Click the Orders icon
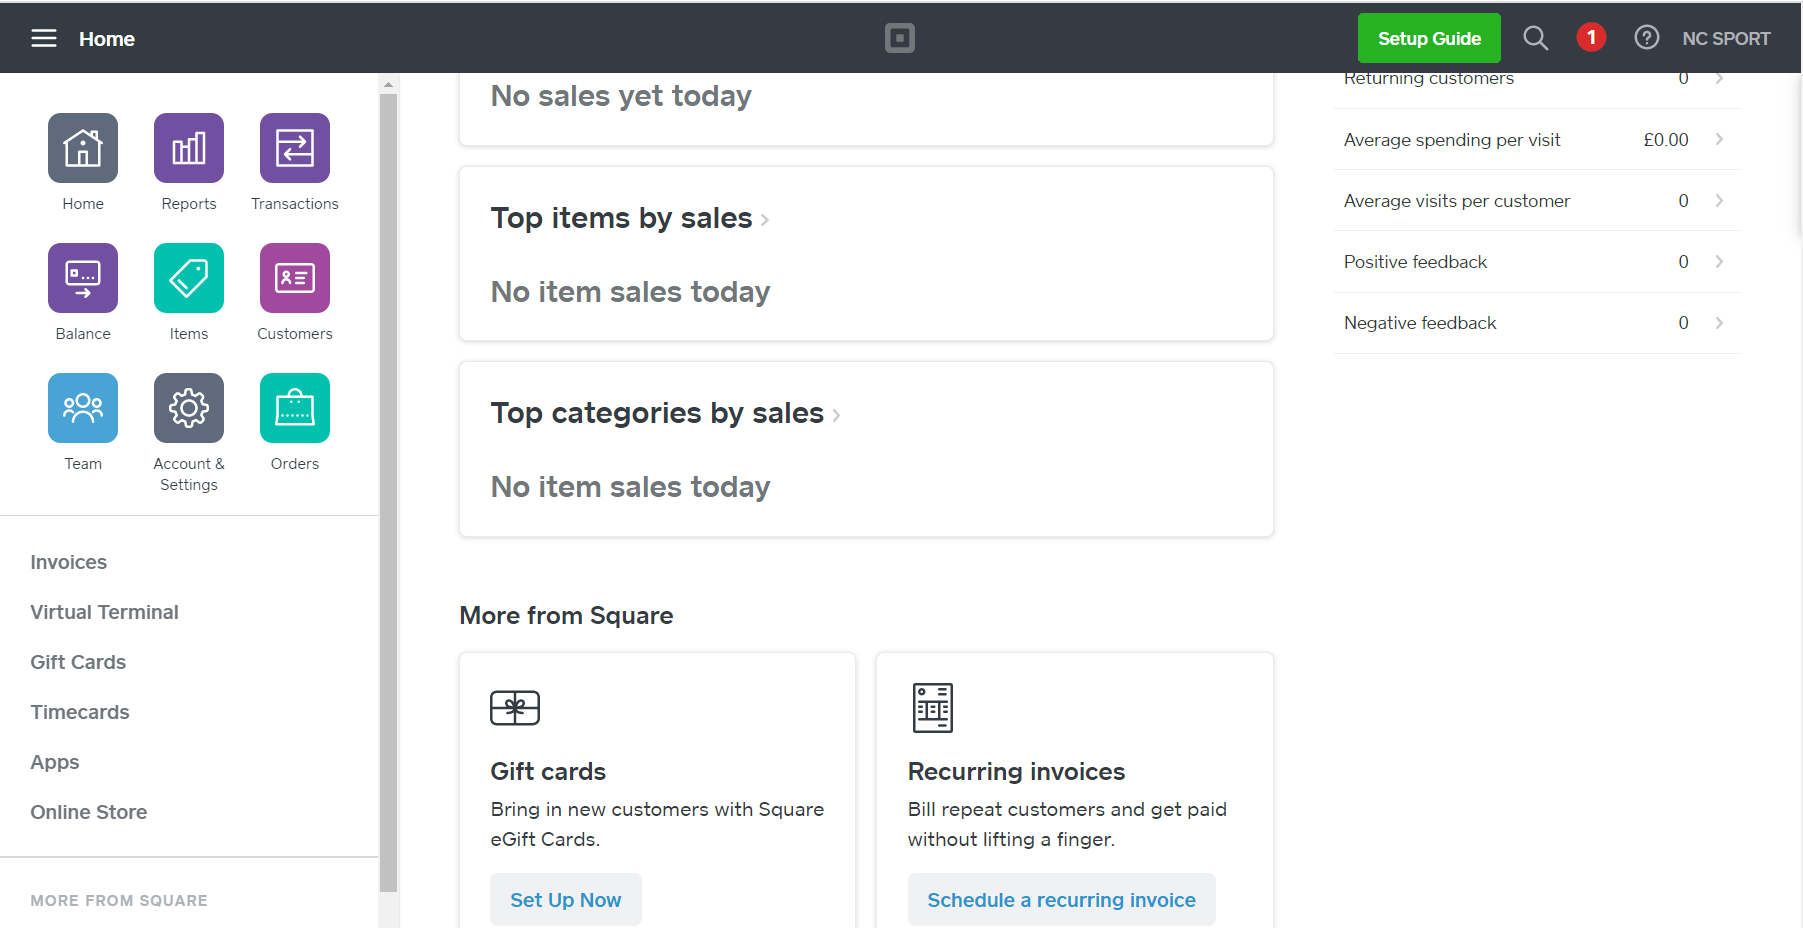 [x=294, y=408]
